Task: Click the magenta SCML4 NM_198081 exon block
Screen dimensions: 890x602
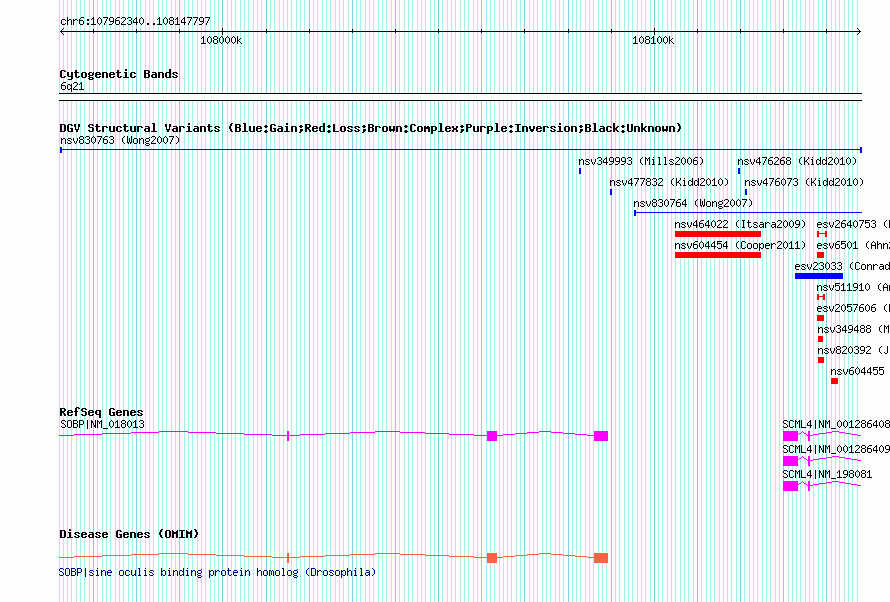Action: (x=790, y=486)
